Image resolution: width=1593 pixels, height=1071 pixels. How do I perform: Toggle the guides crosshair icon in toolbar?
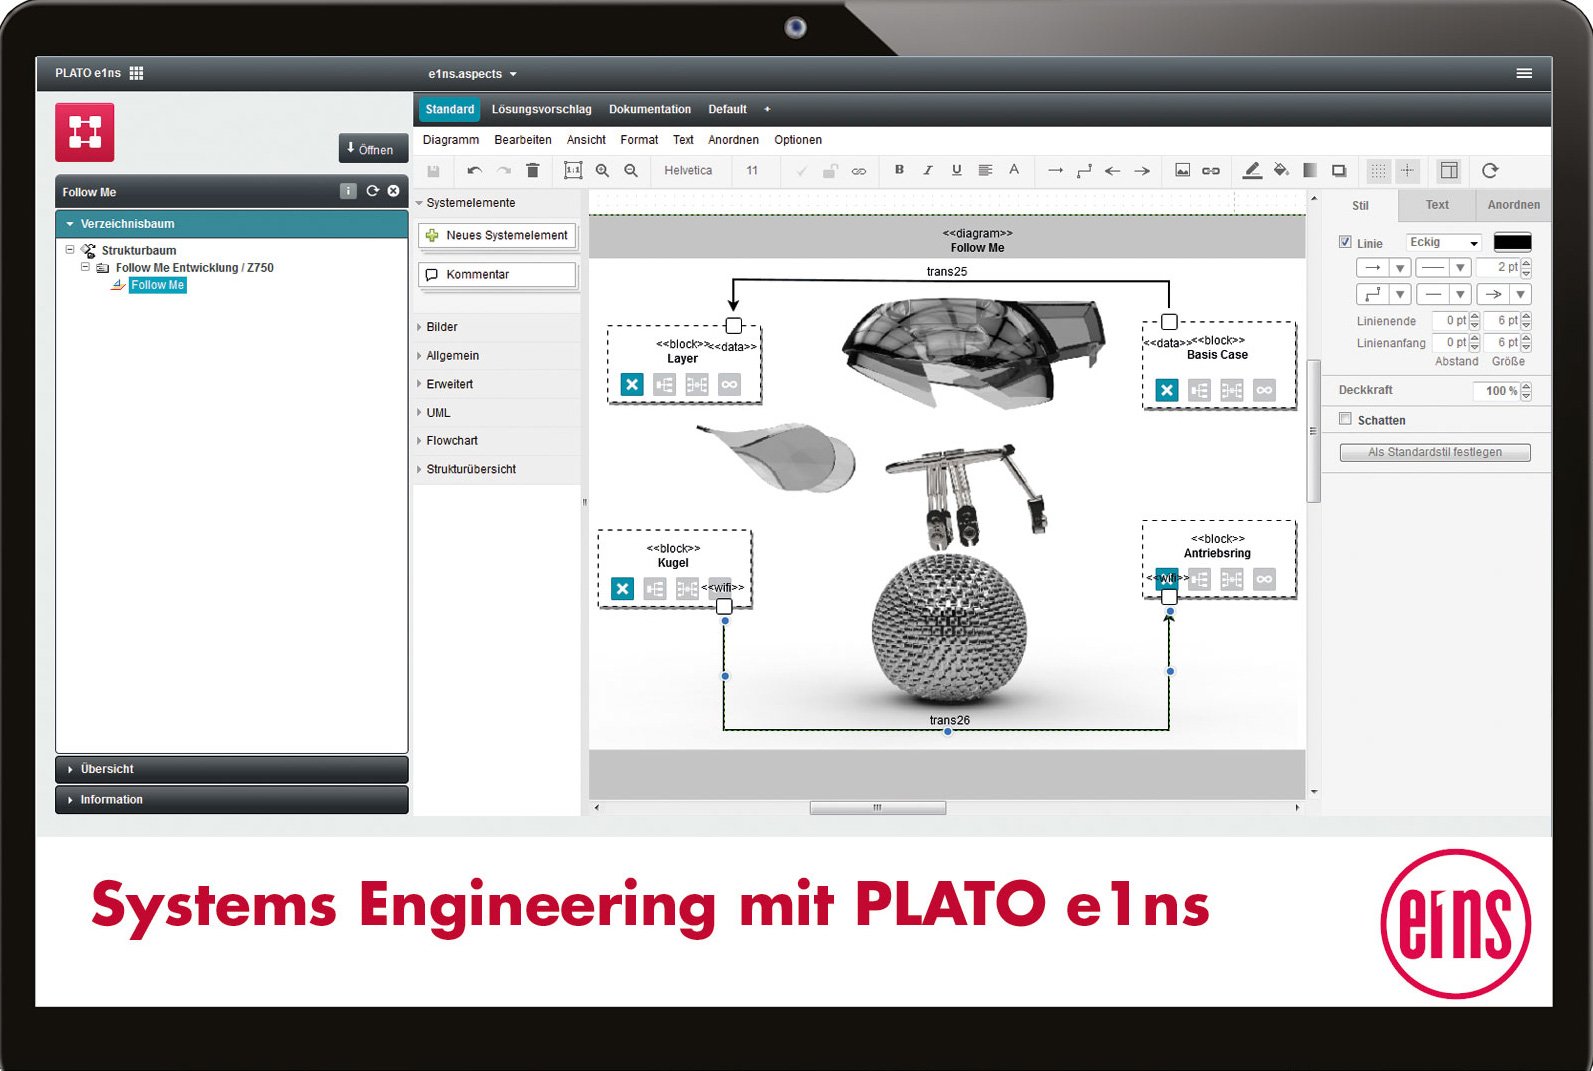coord(1407,171)
